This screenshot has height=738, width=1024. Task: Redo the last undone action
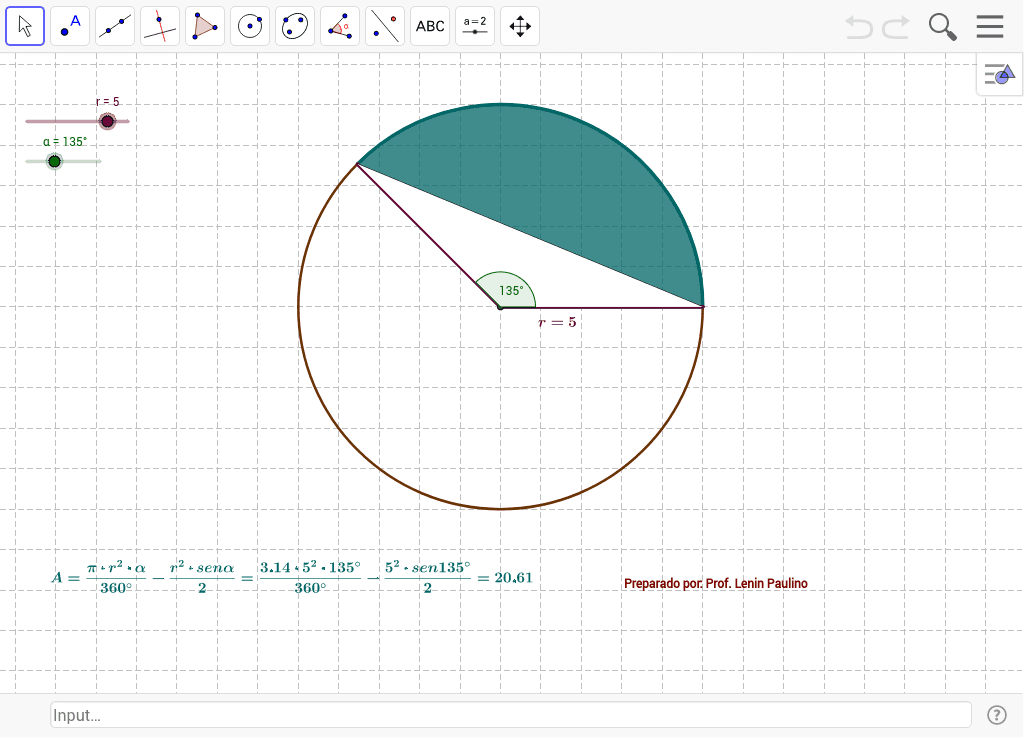[x=896, y=26]
